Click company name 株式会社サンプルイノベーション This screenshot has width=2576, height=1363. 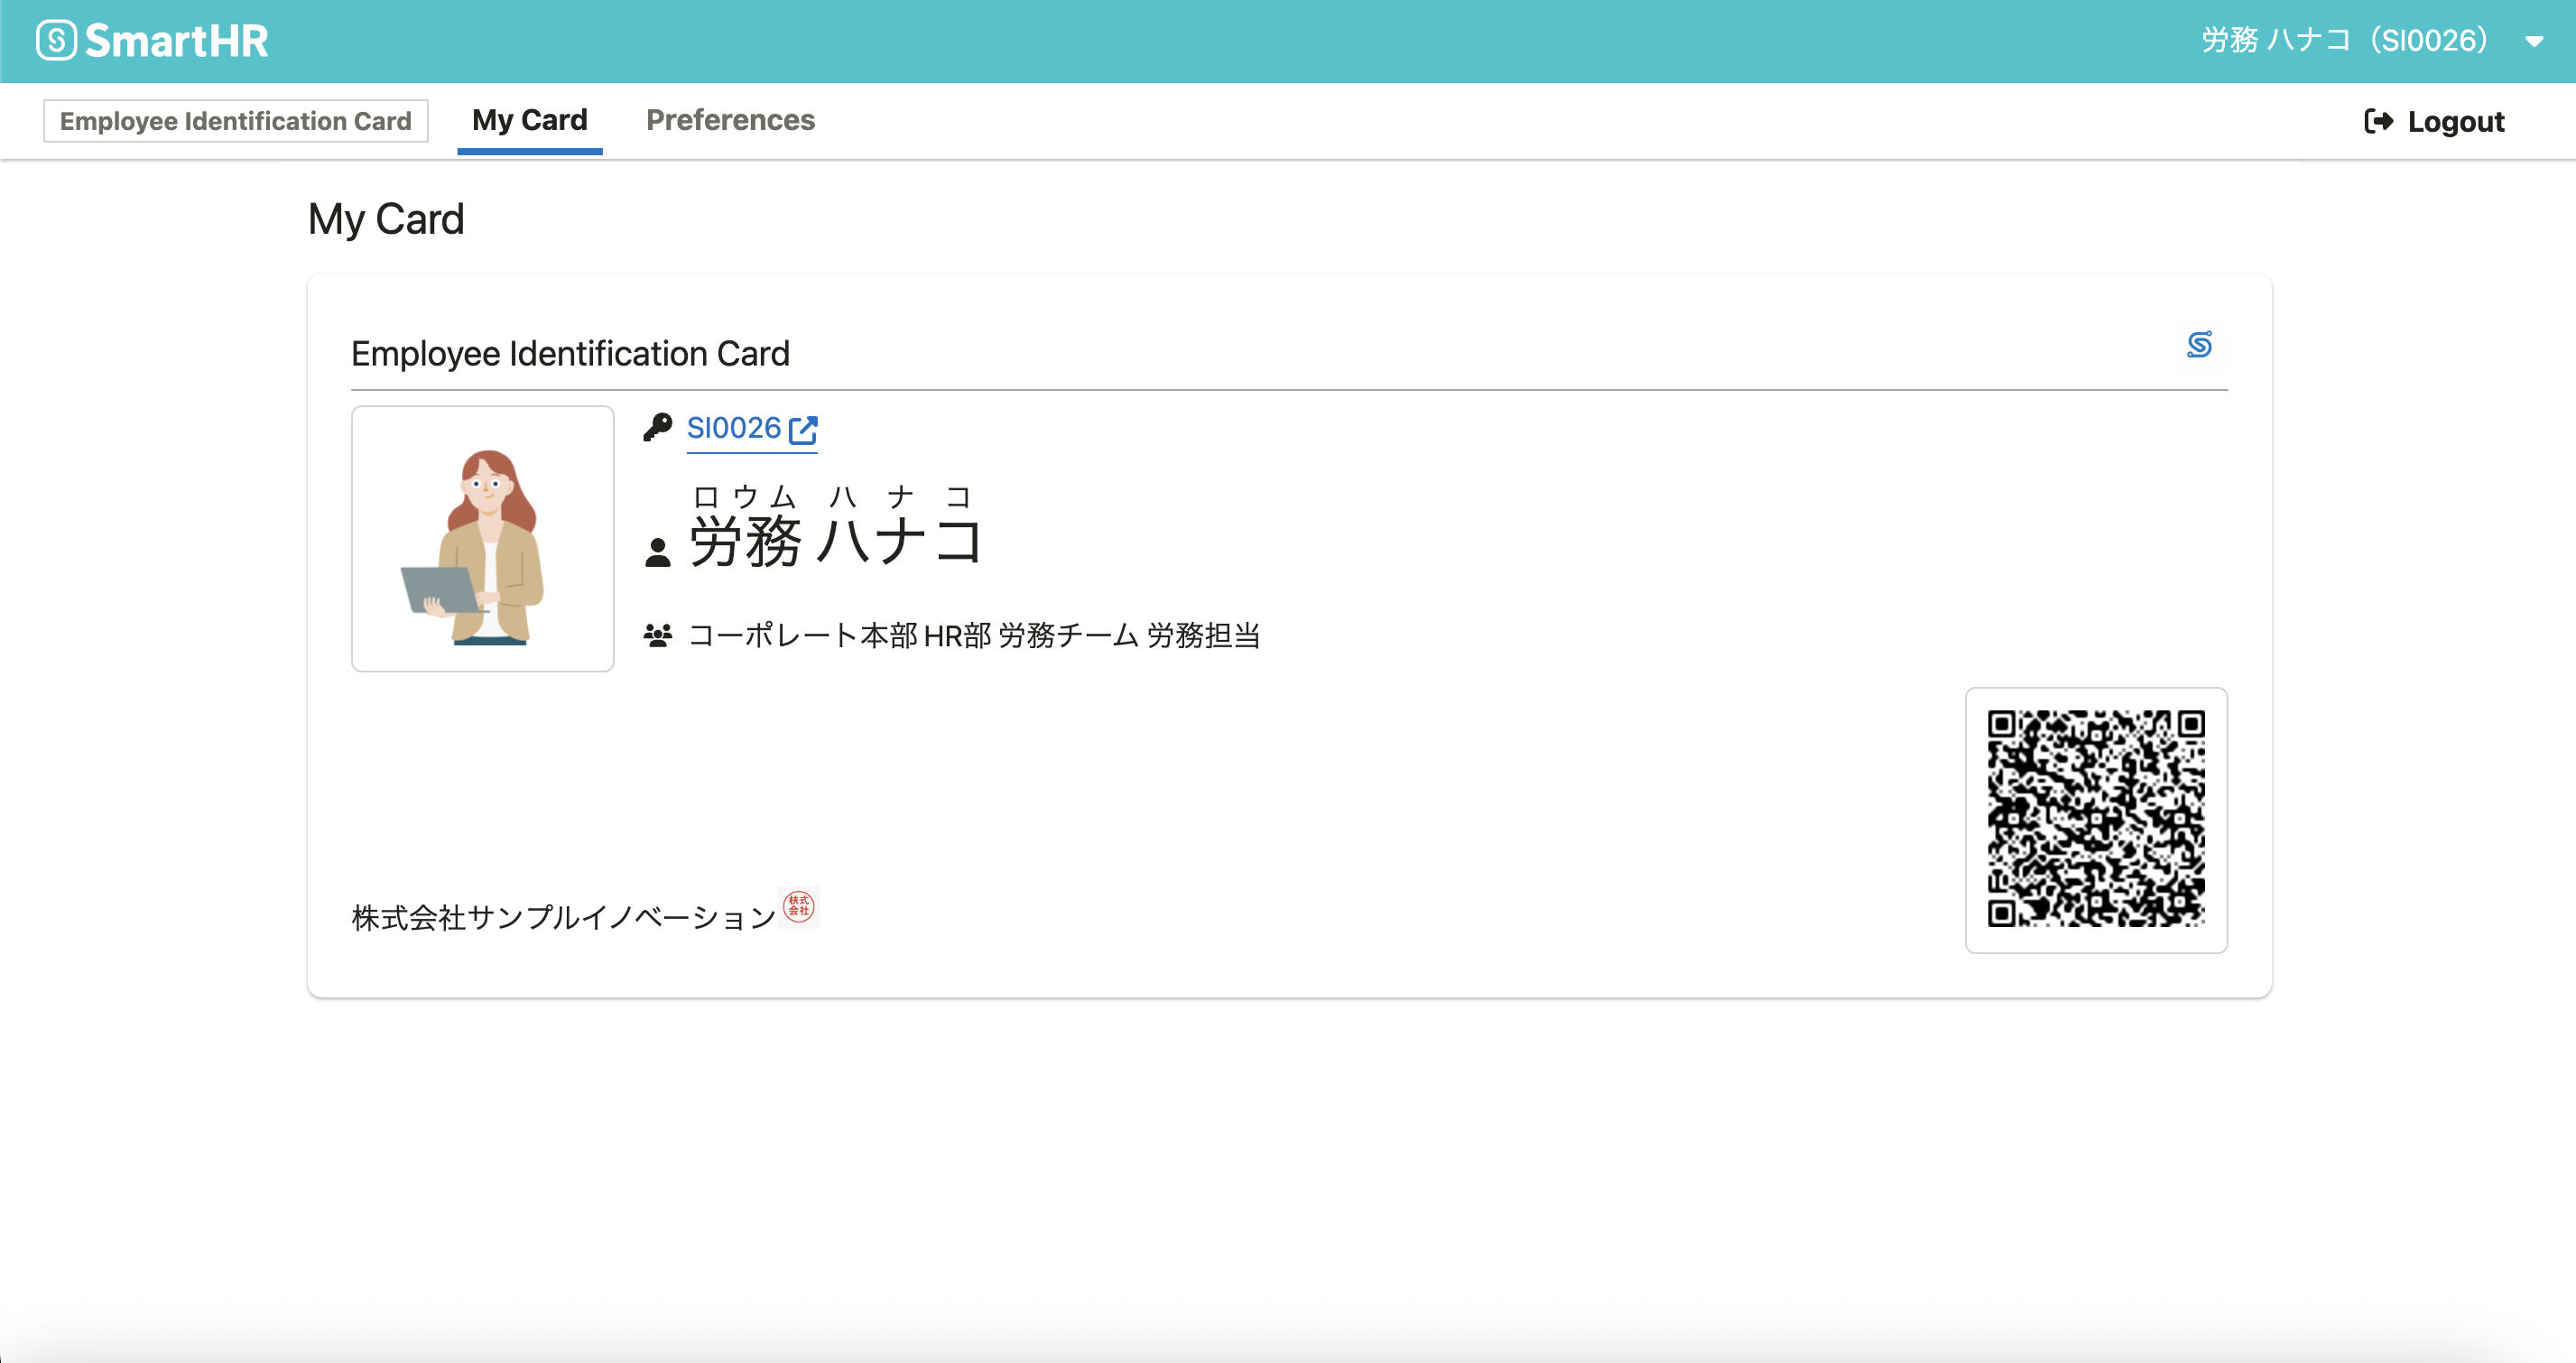pyautogui.click(x=564, y=917)
